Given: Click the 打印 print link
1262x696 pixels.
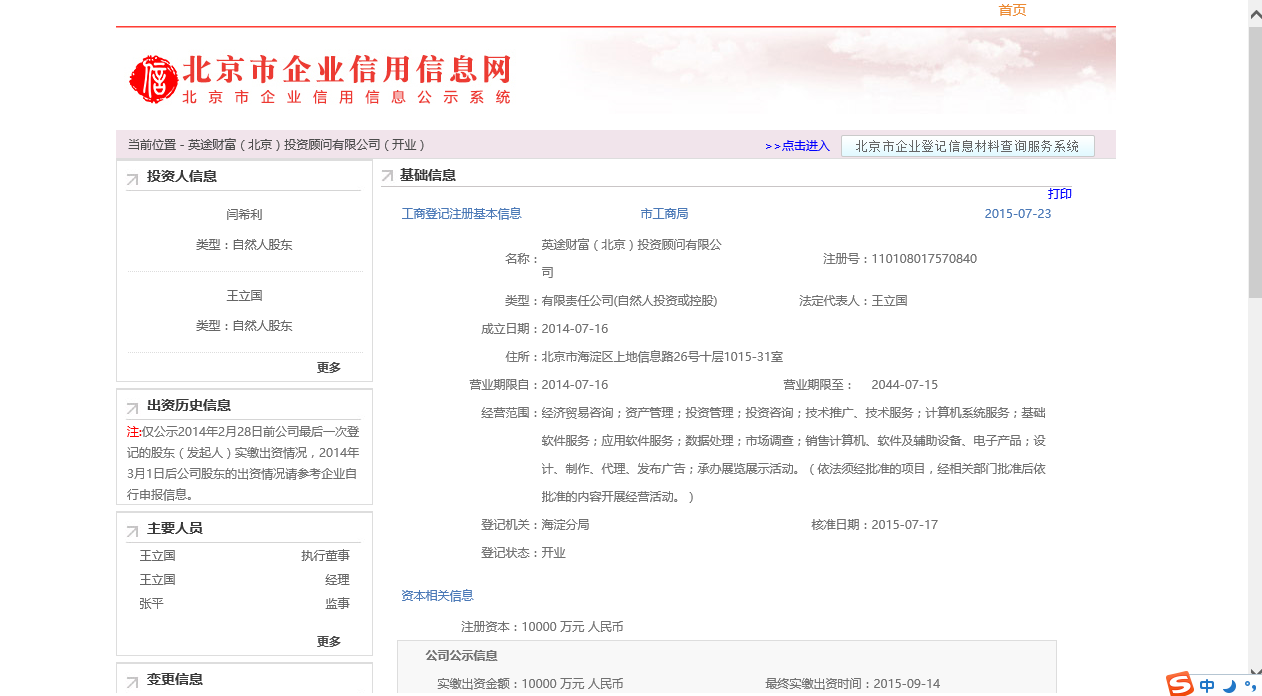Looking at the screenshot, I should click(x=1060, y=194).
